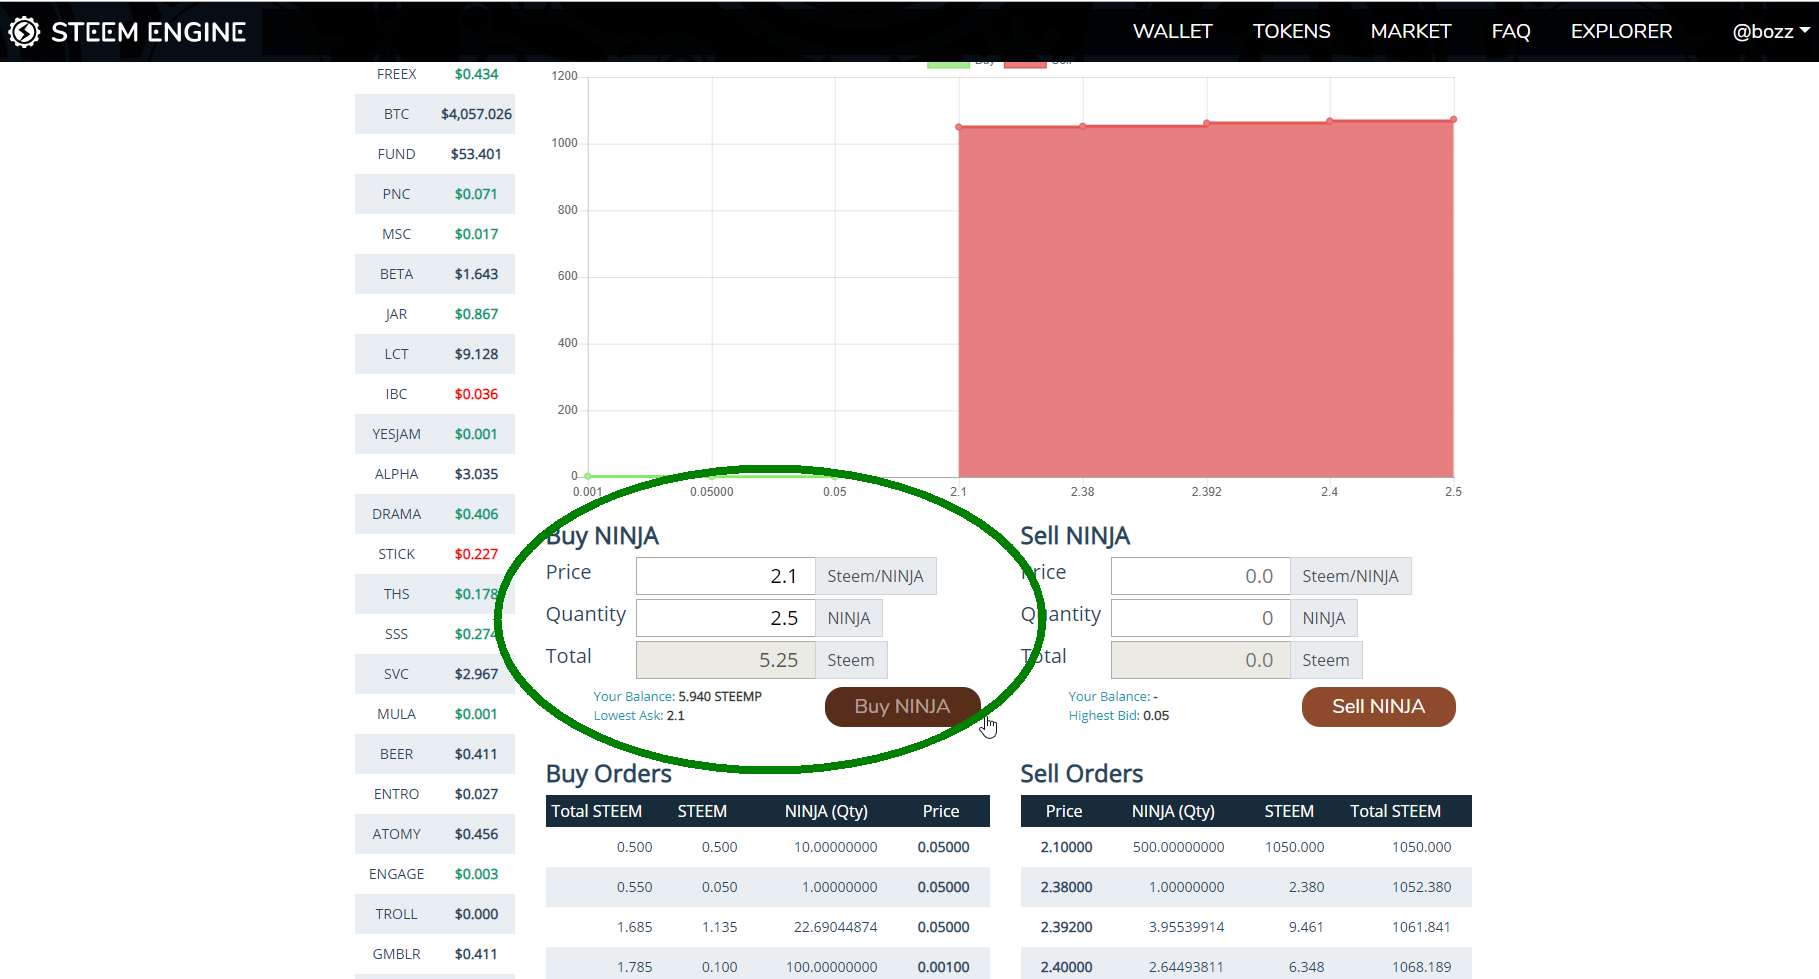Screen dimensions: 1819x979
Task: Select the BTC token row
Action: (435, 114)
